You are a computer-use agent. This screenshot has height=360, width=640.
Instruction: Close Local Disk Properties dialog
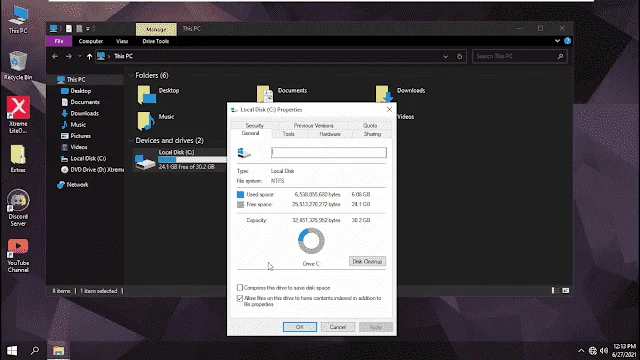coord(389,109)
